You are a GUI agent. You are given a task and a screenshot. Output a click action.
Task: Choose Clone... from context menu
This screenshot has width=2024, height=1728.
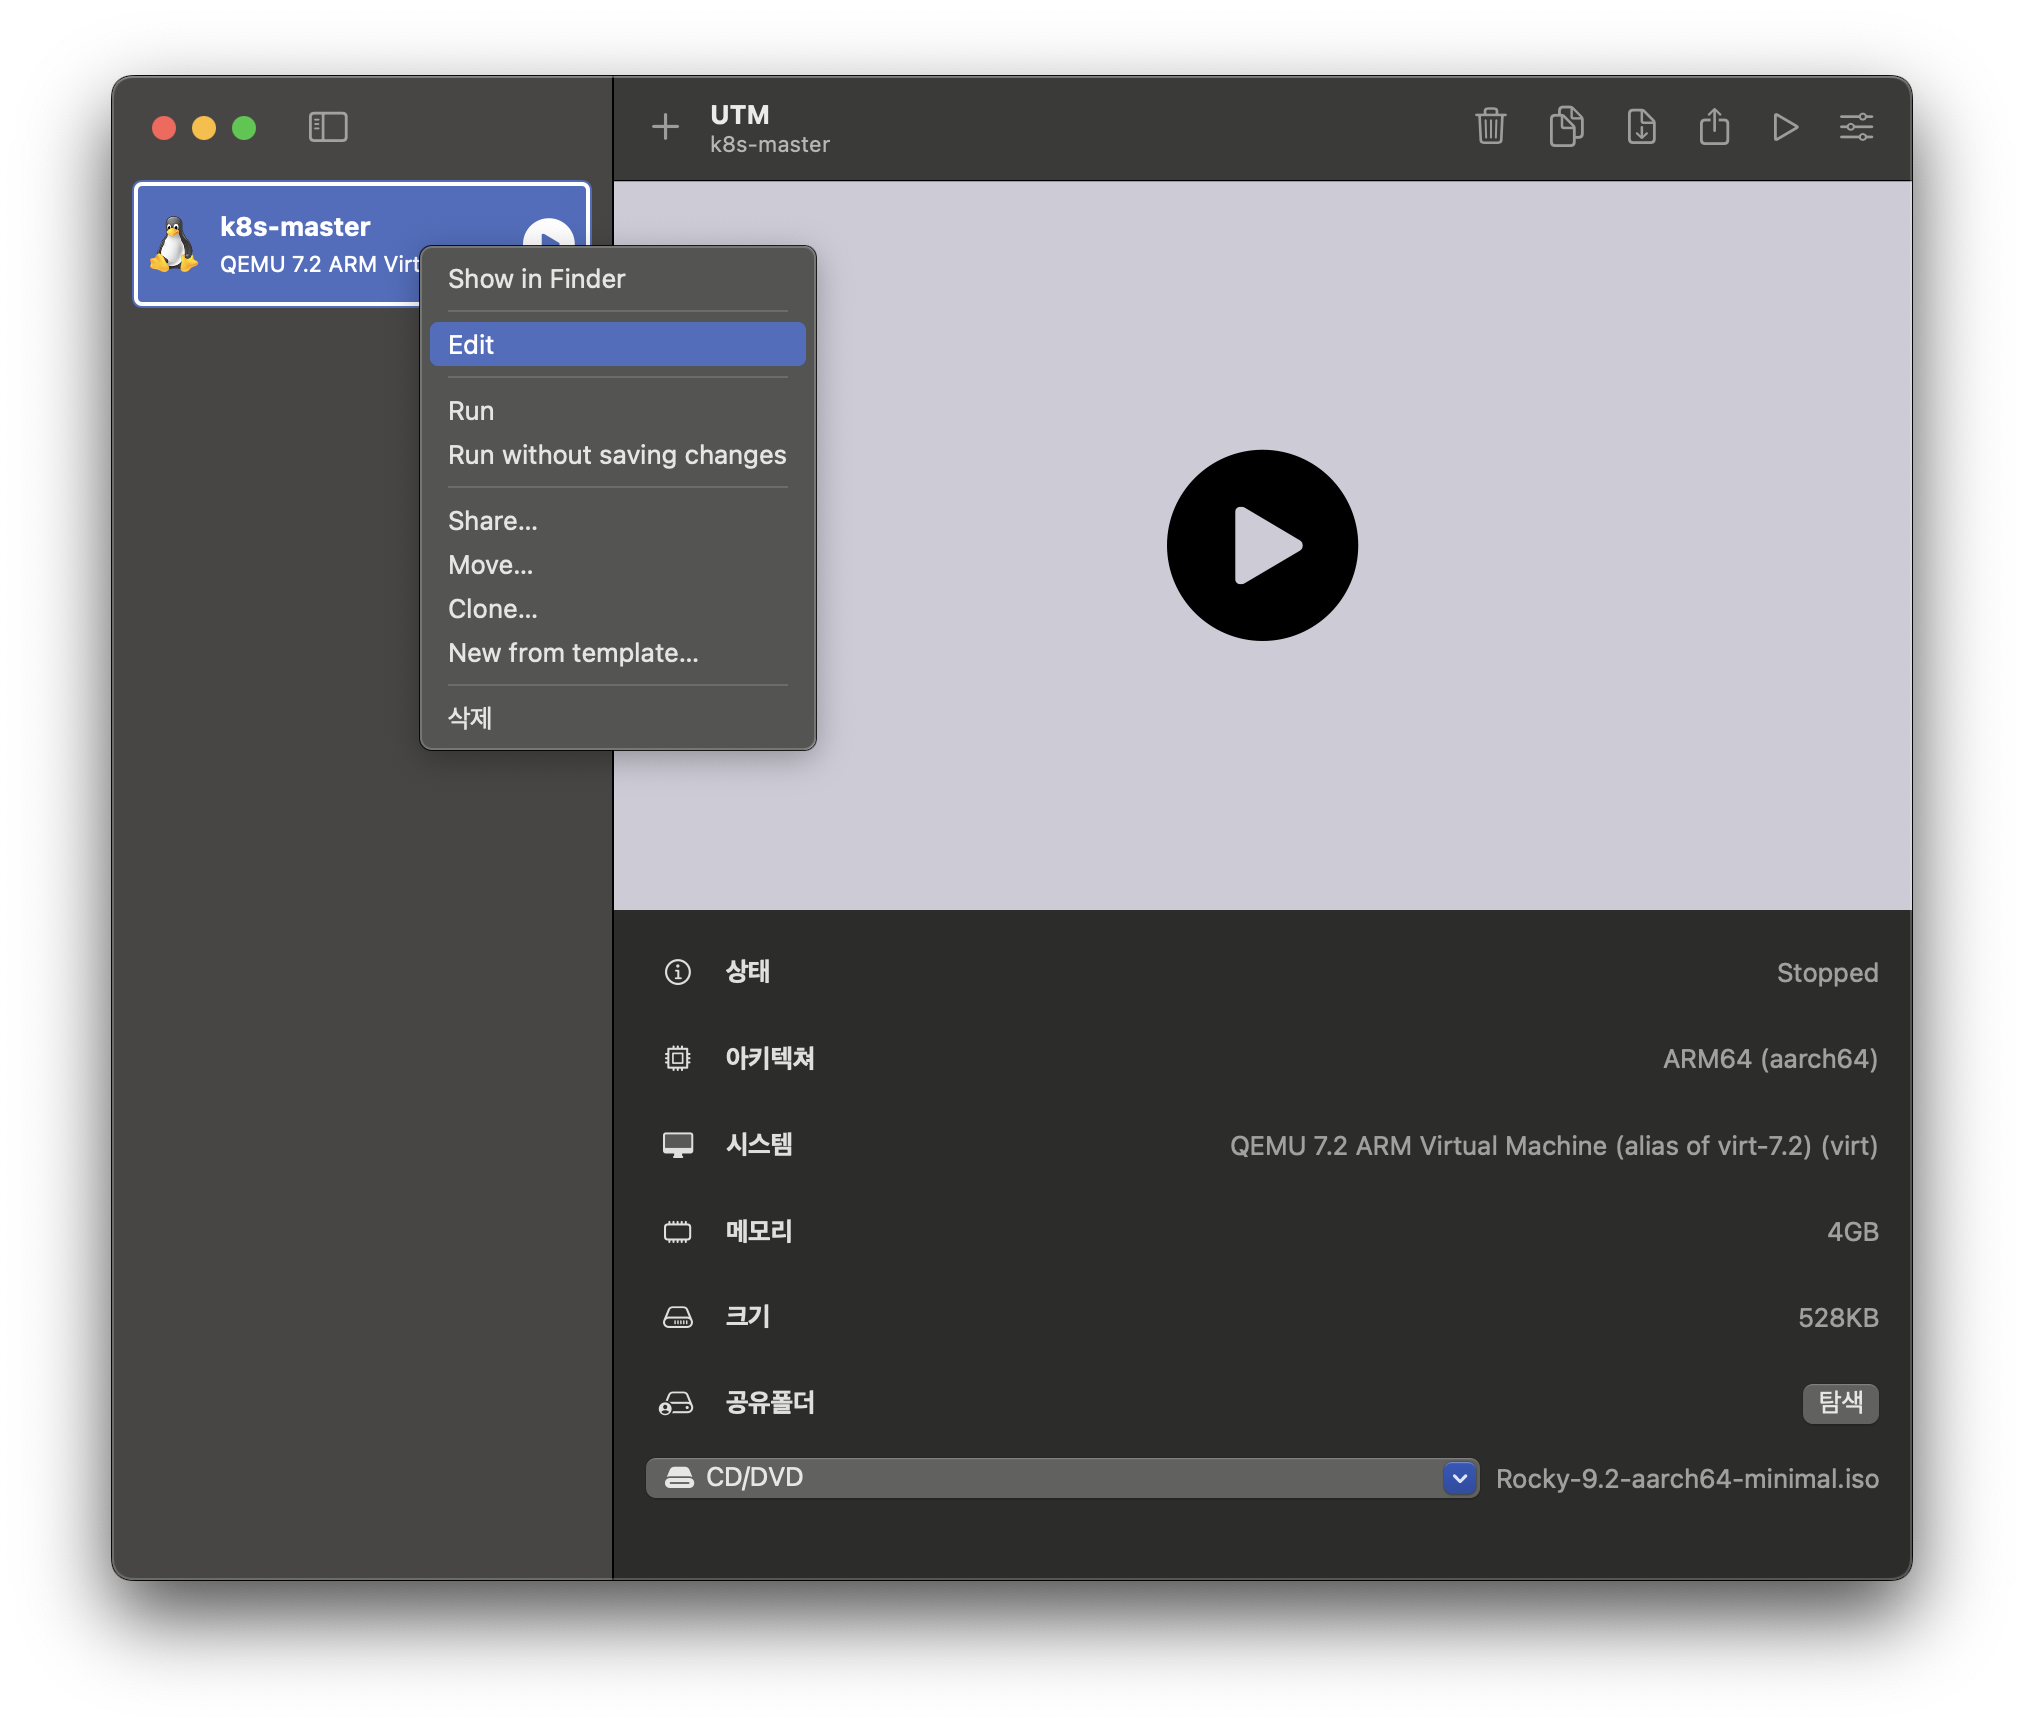[493, 609]
